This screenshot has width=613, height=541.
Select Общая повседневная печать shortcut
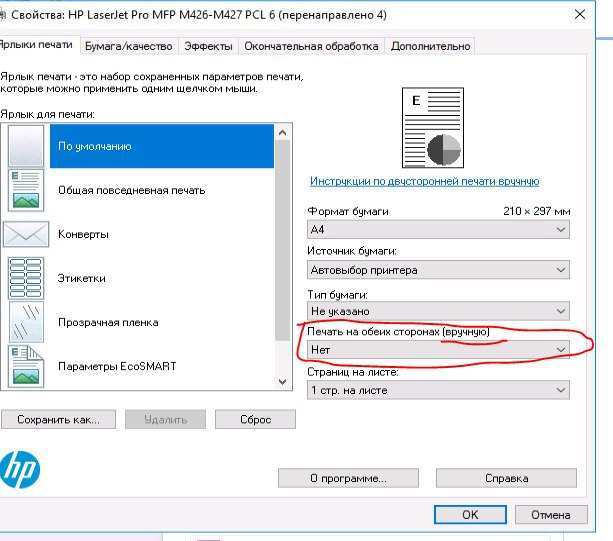[162, 190]
